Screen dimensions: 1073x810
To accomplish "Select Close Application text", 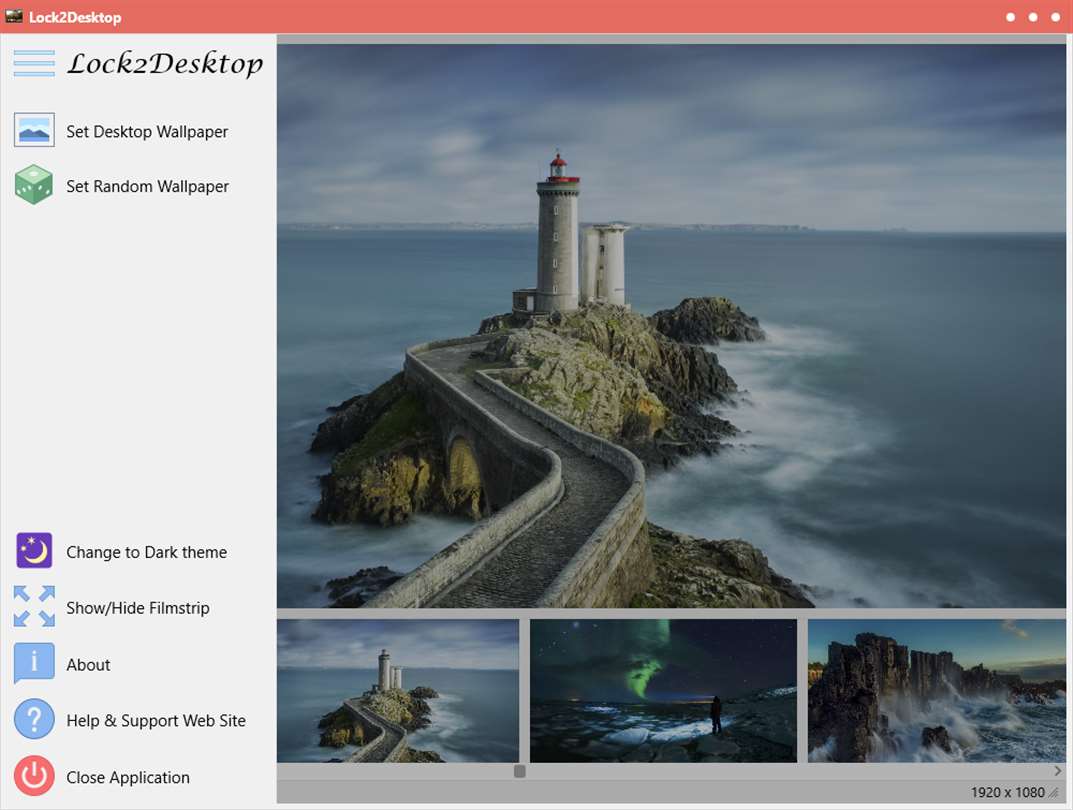I will click(x=128, y=778).
